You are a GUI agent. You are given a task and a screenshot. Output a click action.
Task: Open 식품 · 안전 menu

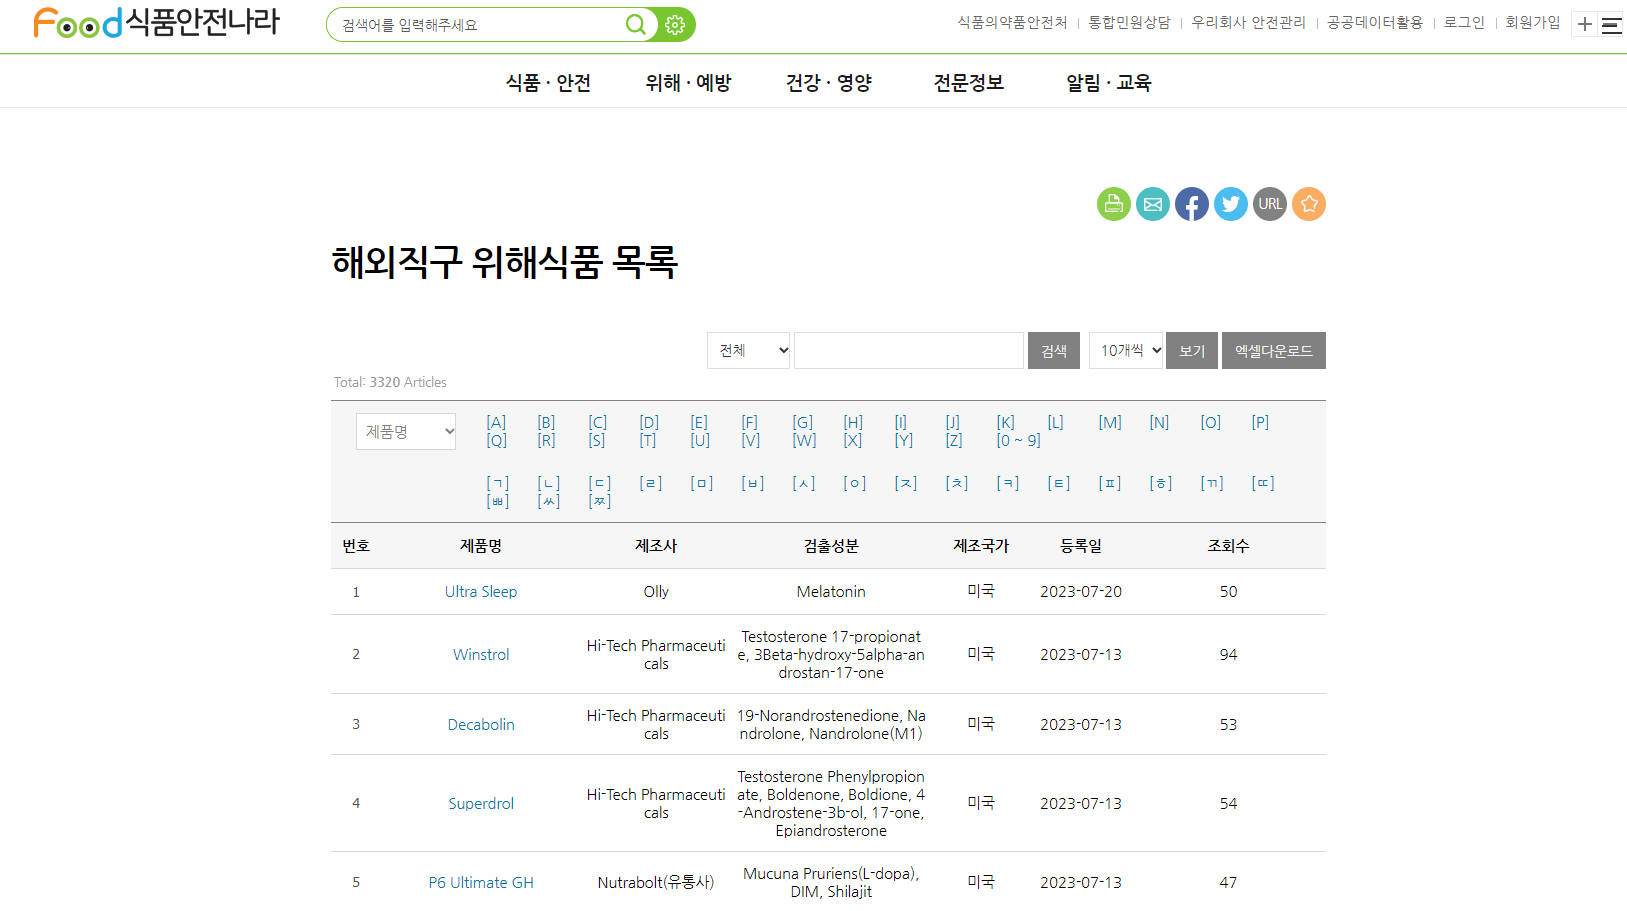click(x=548, y=82)
